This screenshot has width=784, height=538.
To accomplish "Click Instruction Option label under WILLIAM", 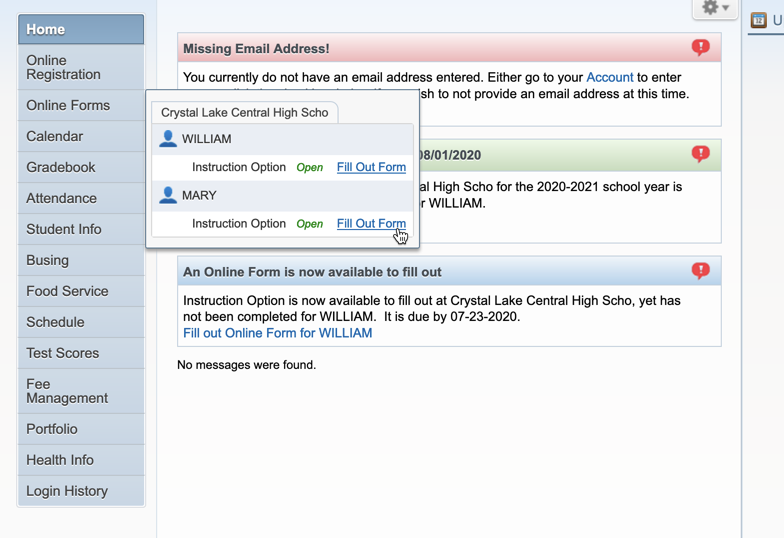I will click(x=239, y=167).
